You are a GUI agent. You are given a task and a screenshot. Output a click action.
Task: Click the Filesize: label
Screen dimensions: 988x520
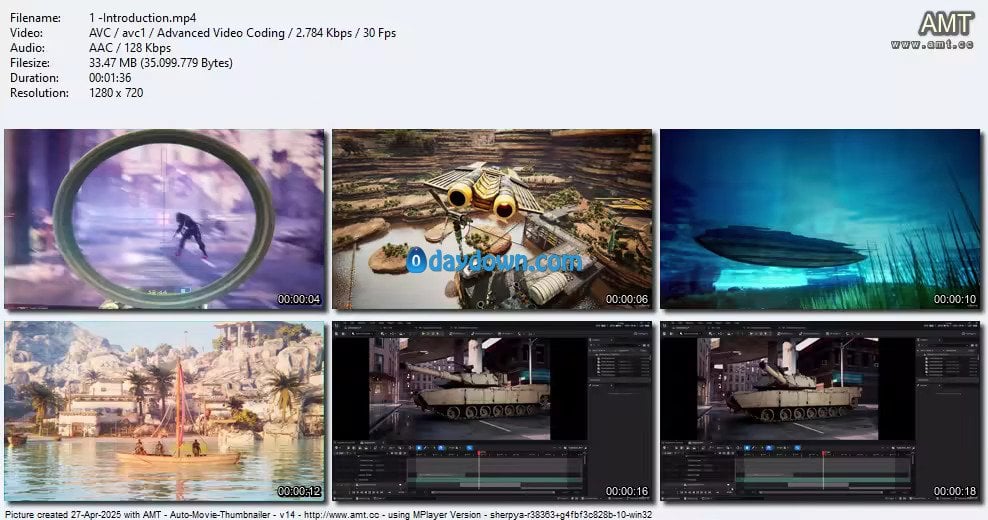[x=30, y=63]
